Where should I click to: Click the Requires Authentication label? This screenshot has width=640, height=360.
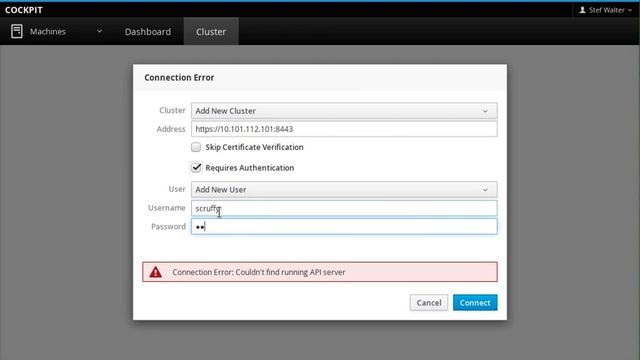click(x=249, y=168)
